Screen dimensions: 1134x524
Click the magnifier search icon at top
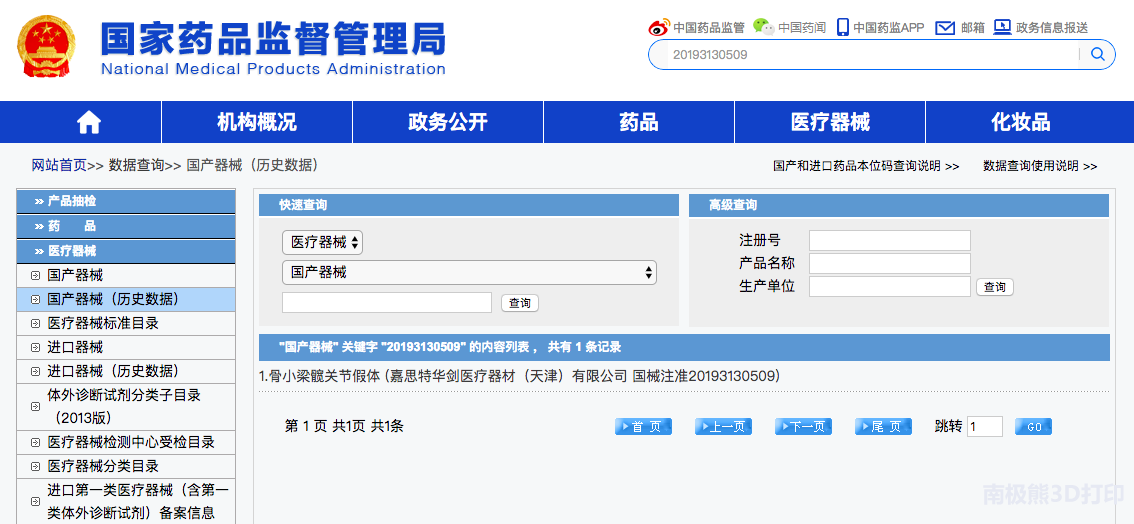coord(1097,54)
